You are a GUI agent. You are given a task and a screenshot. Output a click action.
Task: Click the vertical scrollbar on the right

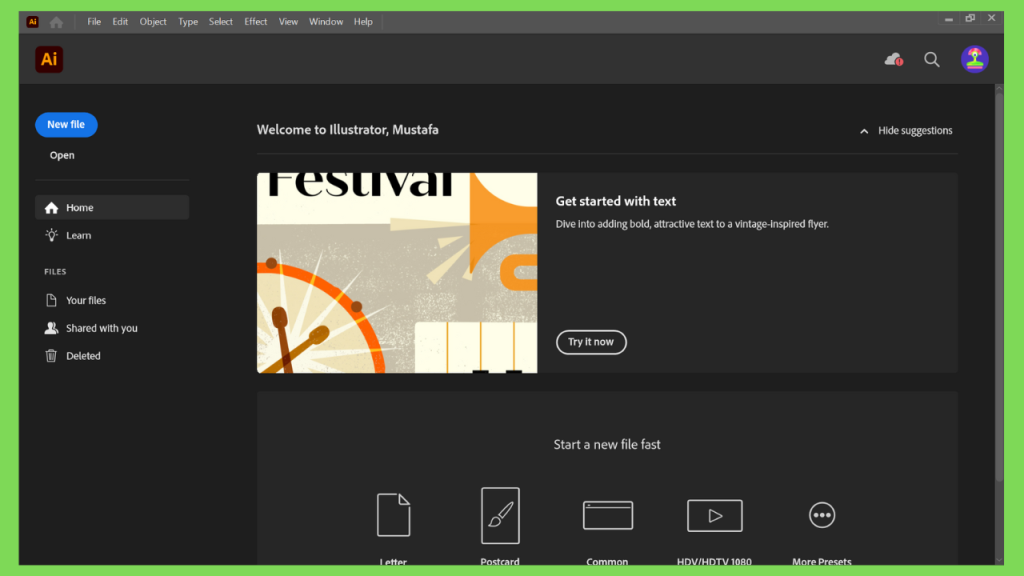[x=999, y=287]
